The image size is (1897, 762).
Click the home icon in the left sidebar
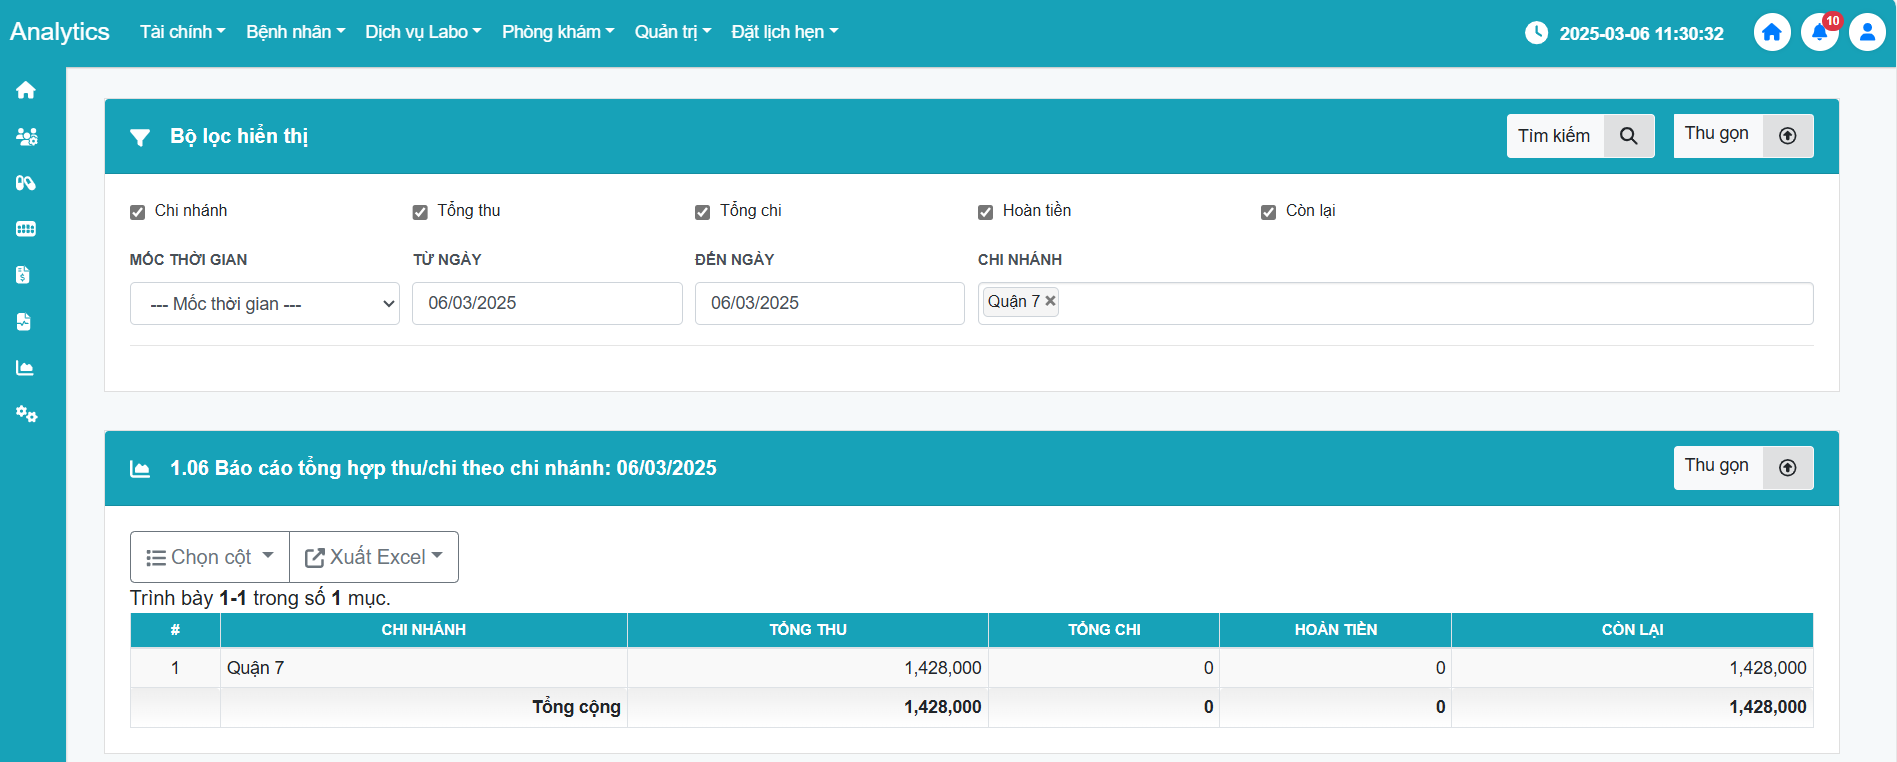26,90
